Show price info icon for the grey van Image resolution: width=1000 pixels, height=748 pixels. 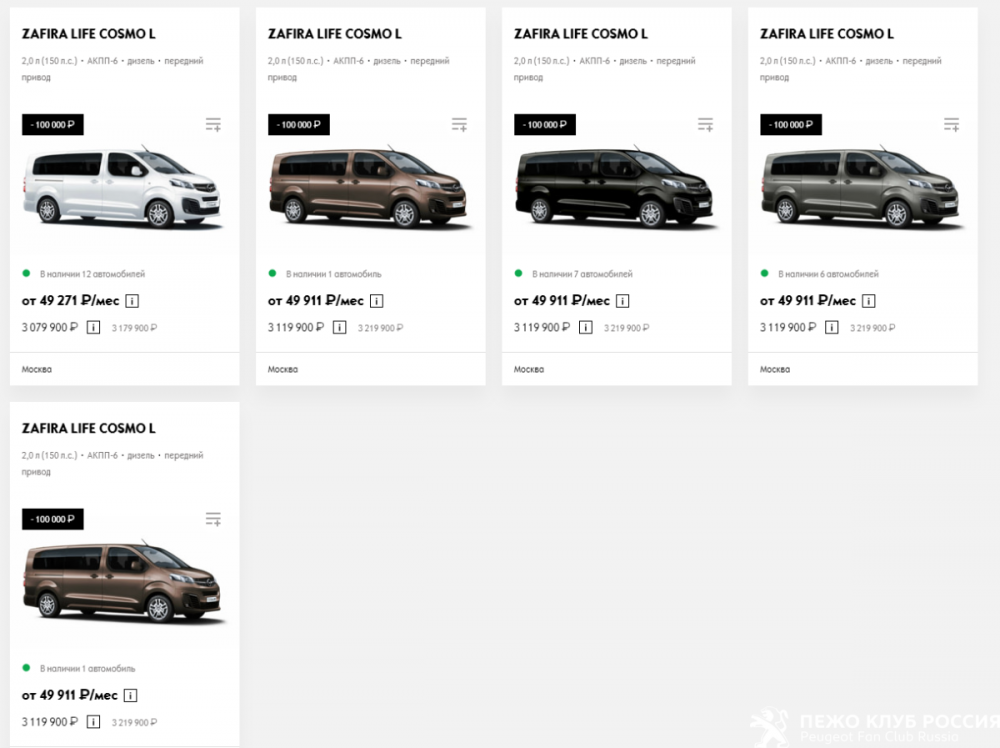click(831, 327)
